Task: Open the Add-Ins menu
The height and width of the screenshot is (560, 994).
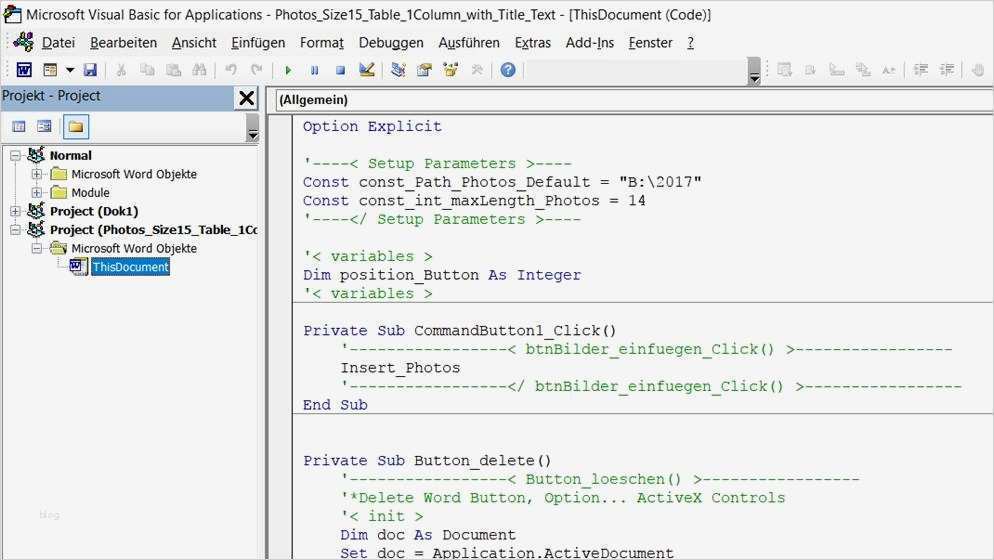Action: point(590,42)
